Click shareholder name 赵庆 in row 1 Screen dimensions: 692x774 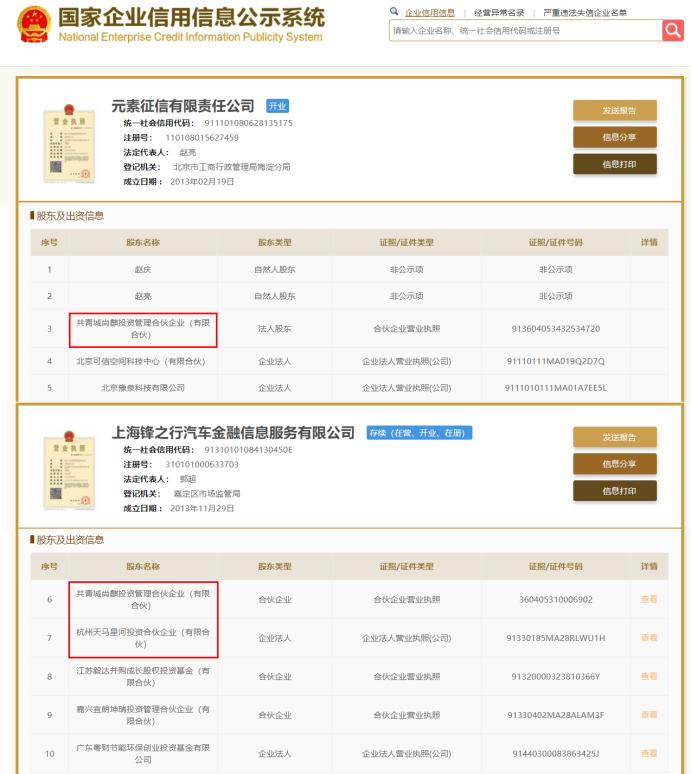143,270
